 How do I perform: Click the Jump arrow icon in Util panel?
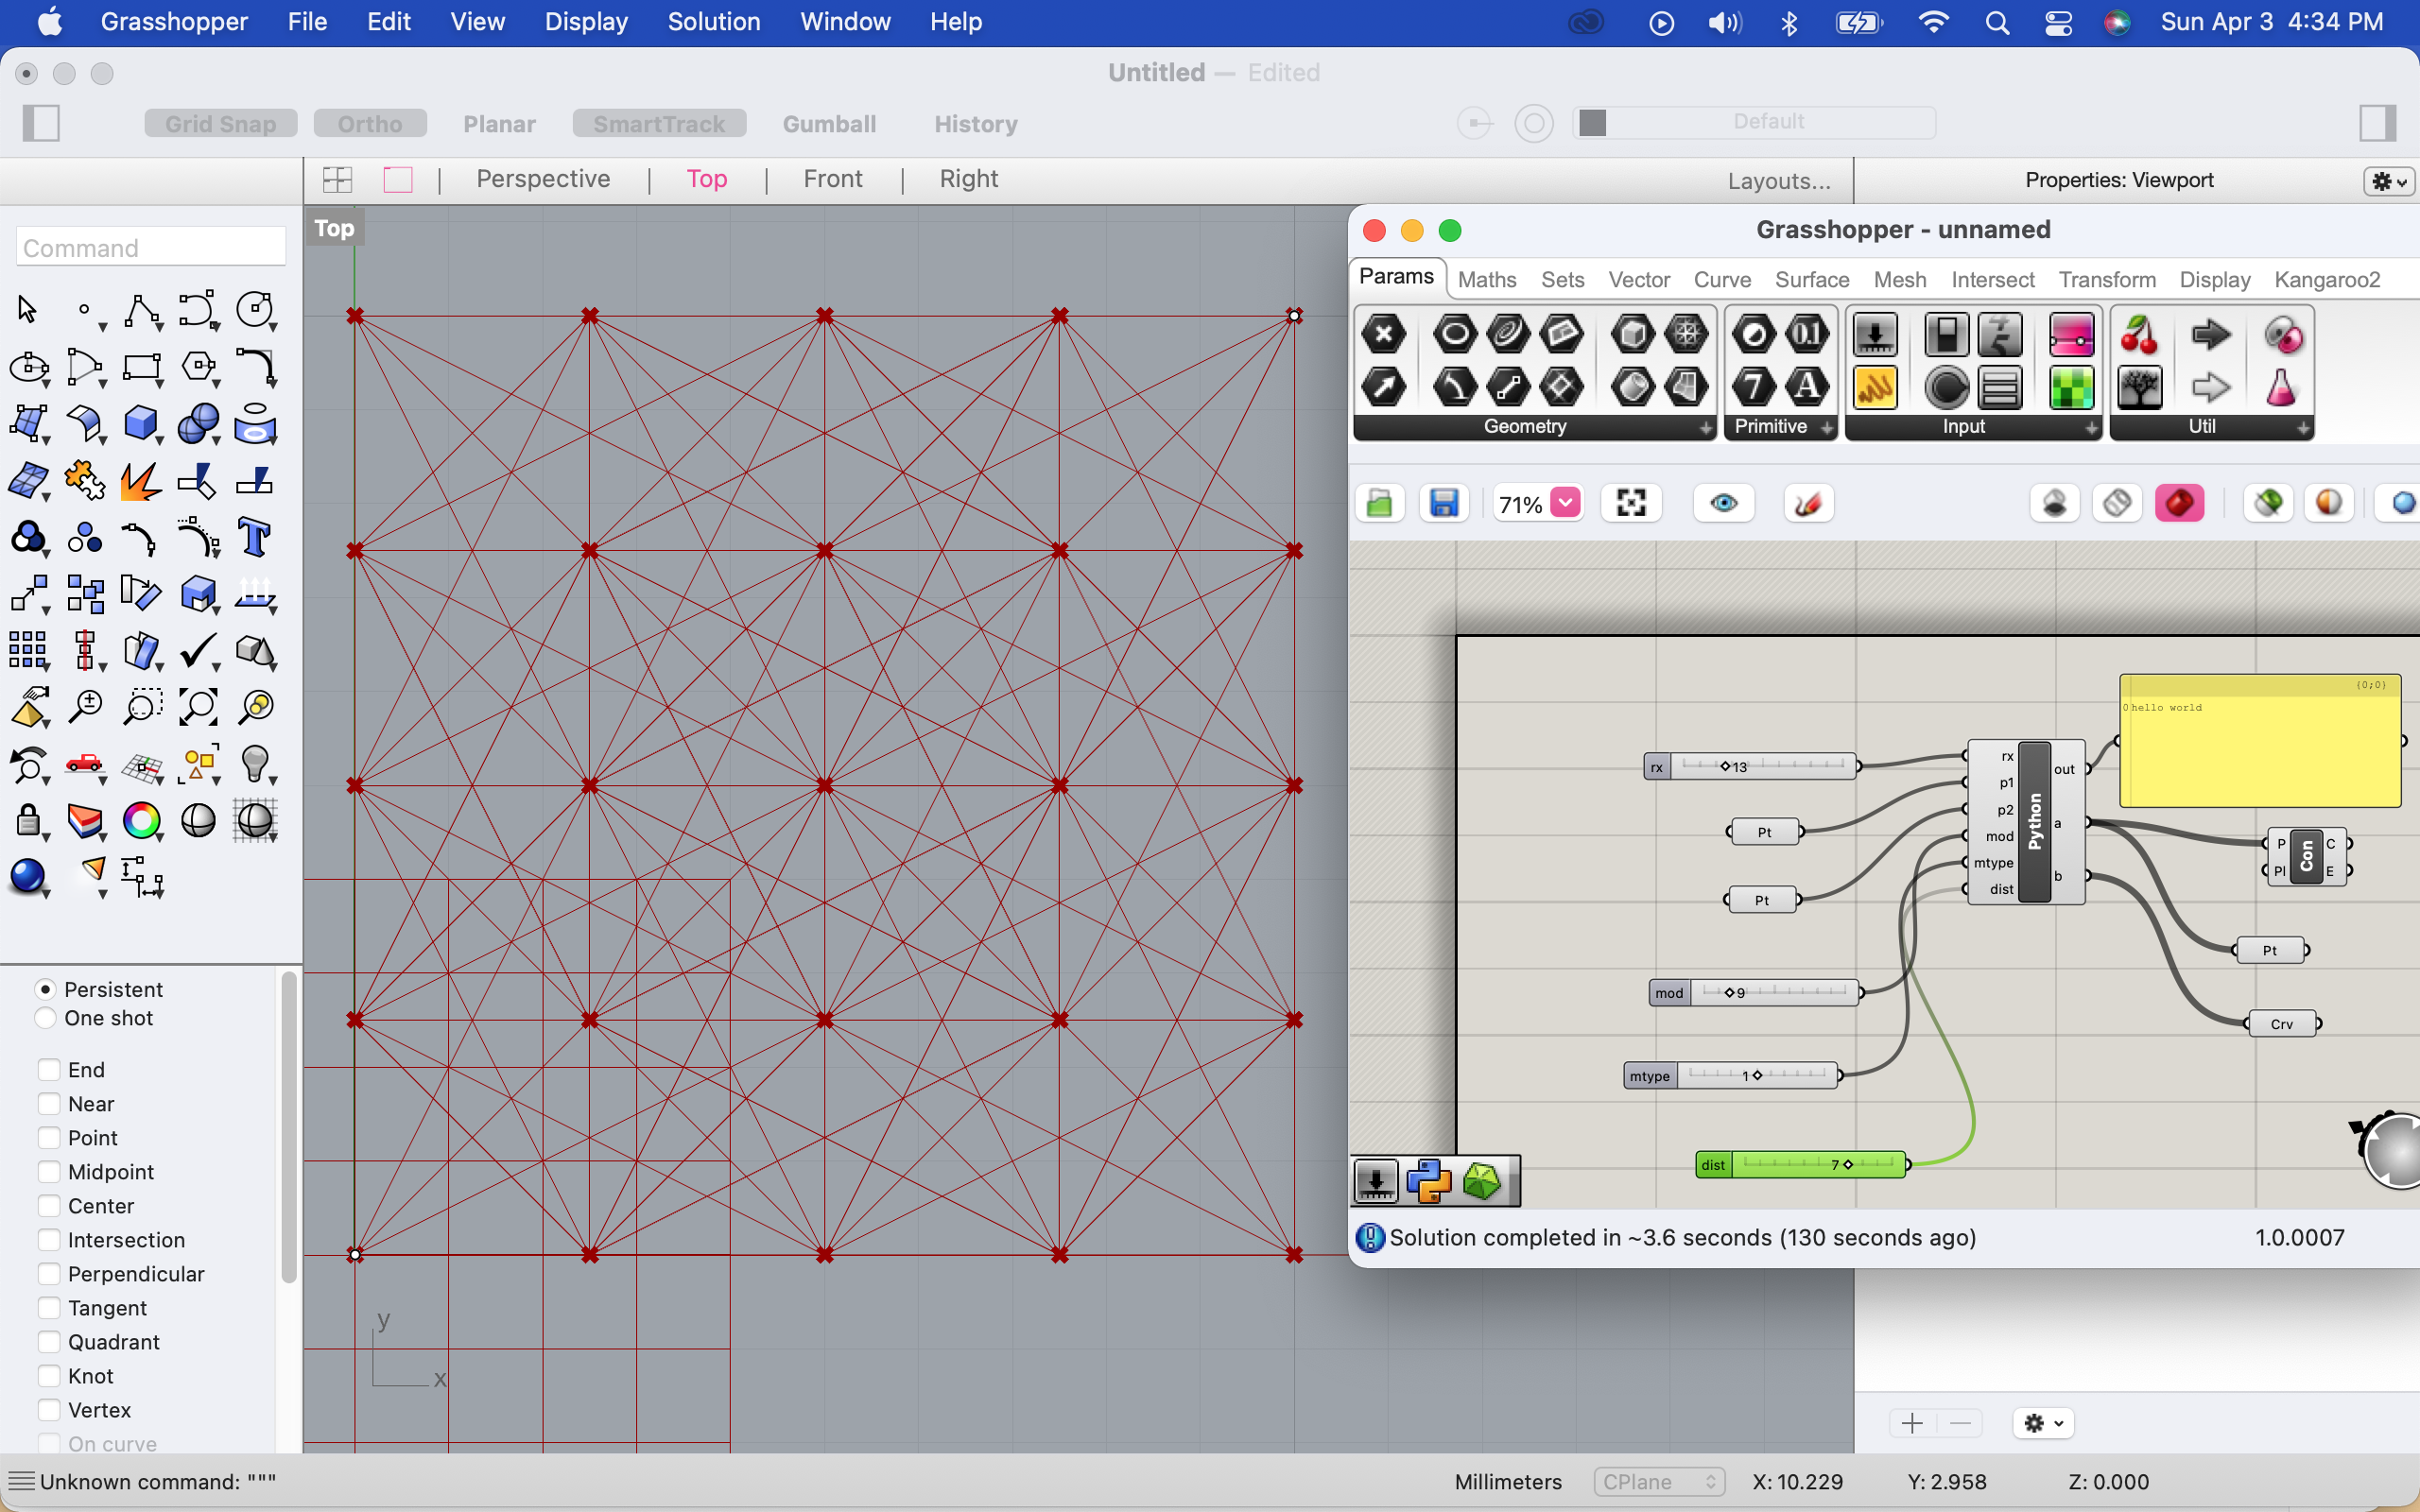pyautogui.click(x=2210, y=334)
